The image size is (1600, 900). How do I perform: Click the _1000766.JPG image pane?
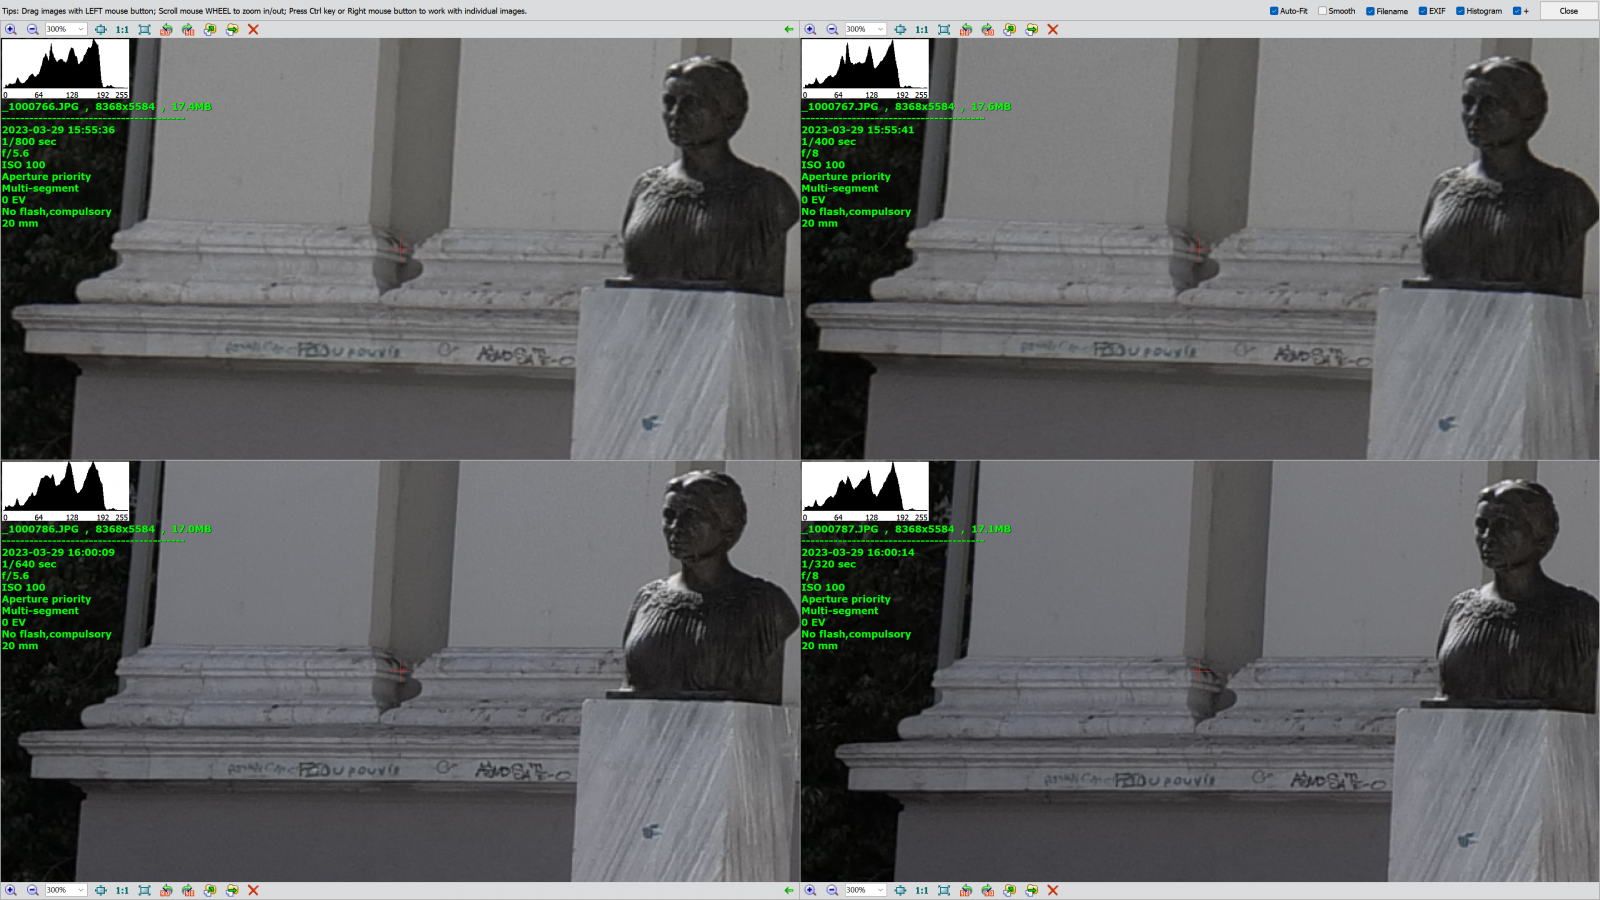coord(400,300)
